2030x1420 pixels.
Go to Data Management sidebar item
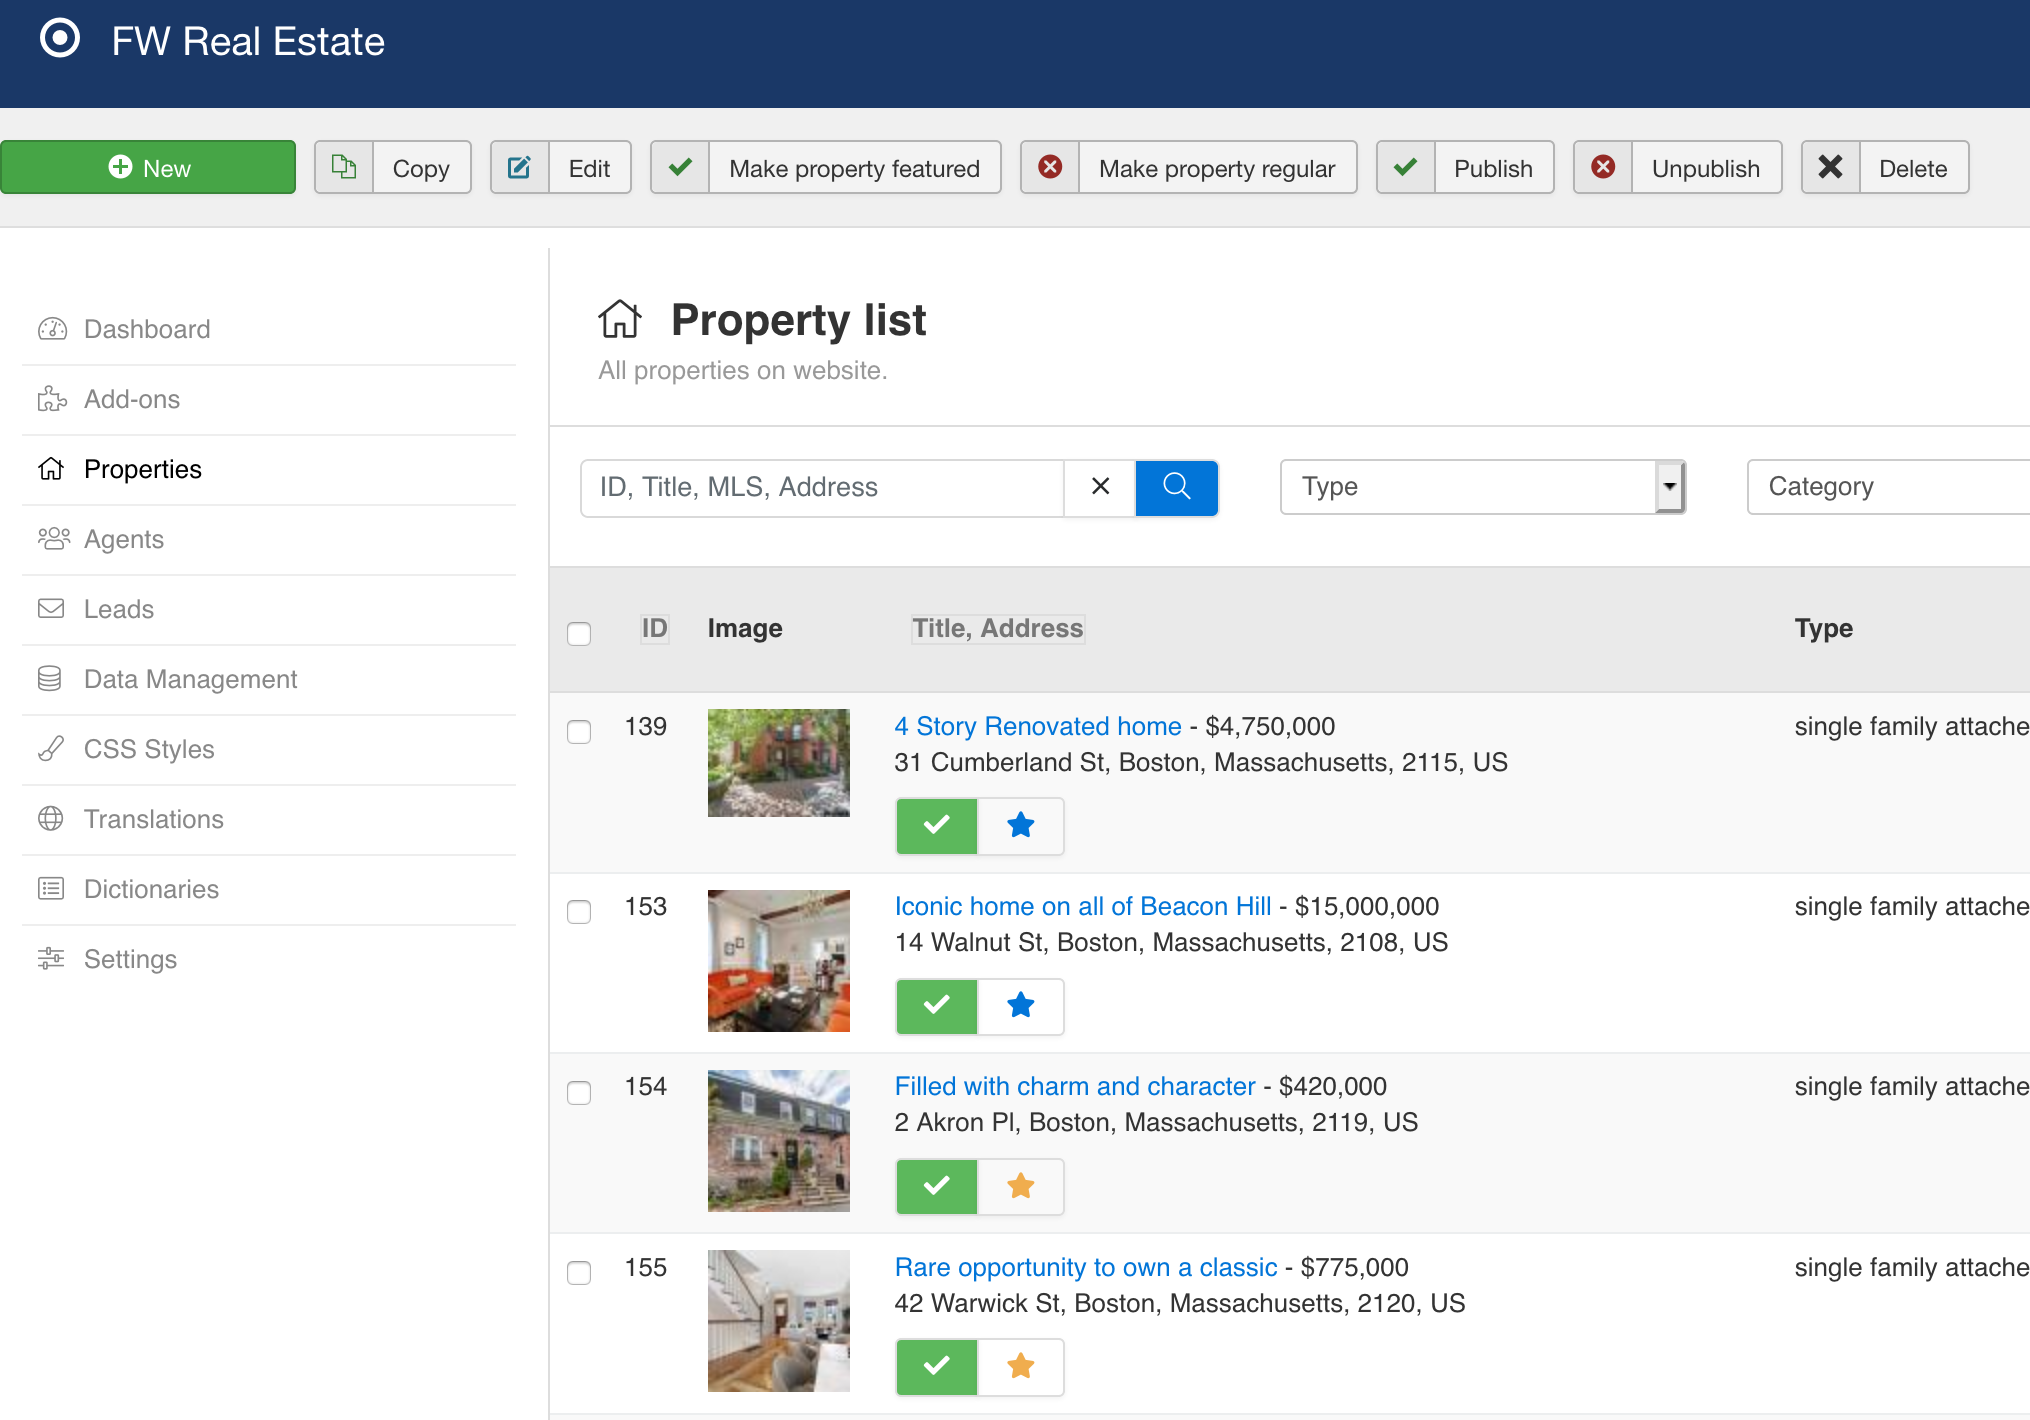[190, 680]
